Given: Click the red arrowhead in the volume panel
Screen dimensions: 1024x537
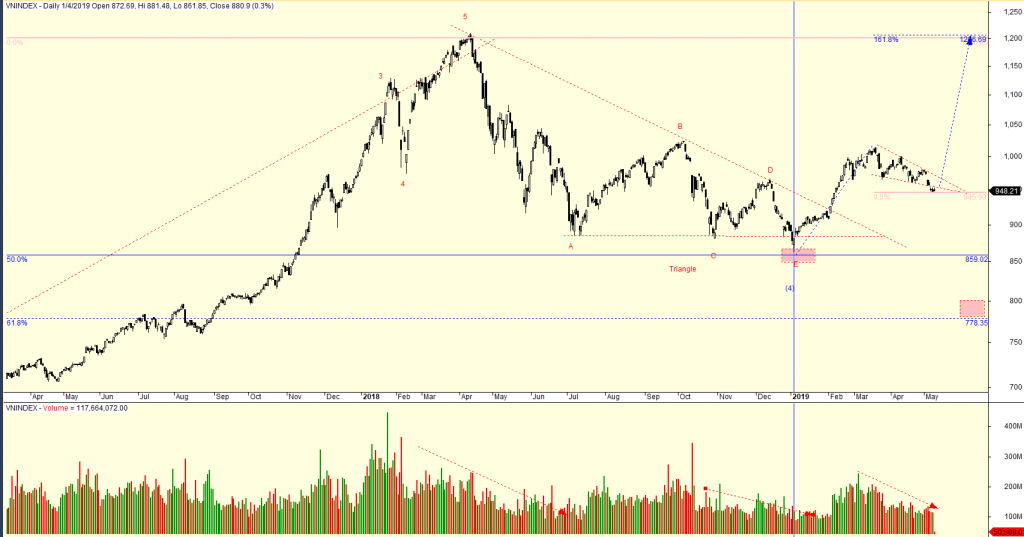Looking at the screenshot, I should click(x=934, y=507).
